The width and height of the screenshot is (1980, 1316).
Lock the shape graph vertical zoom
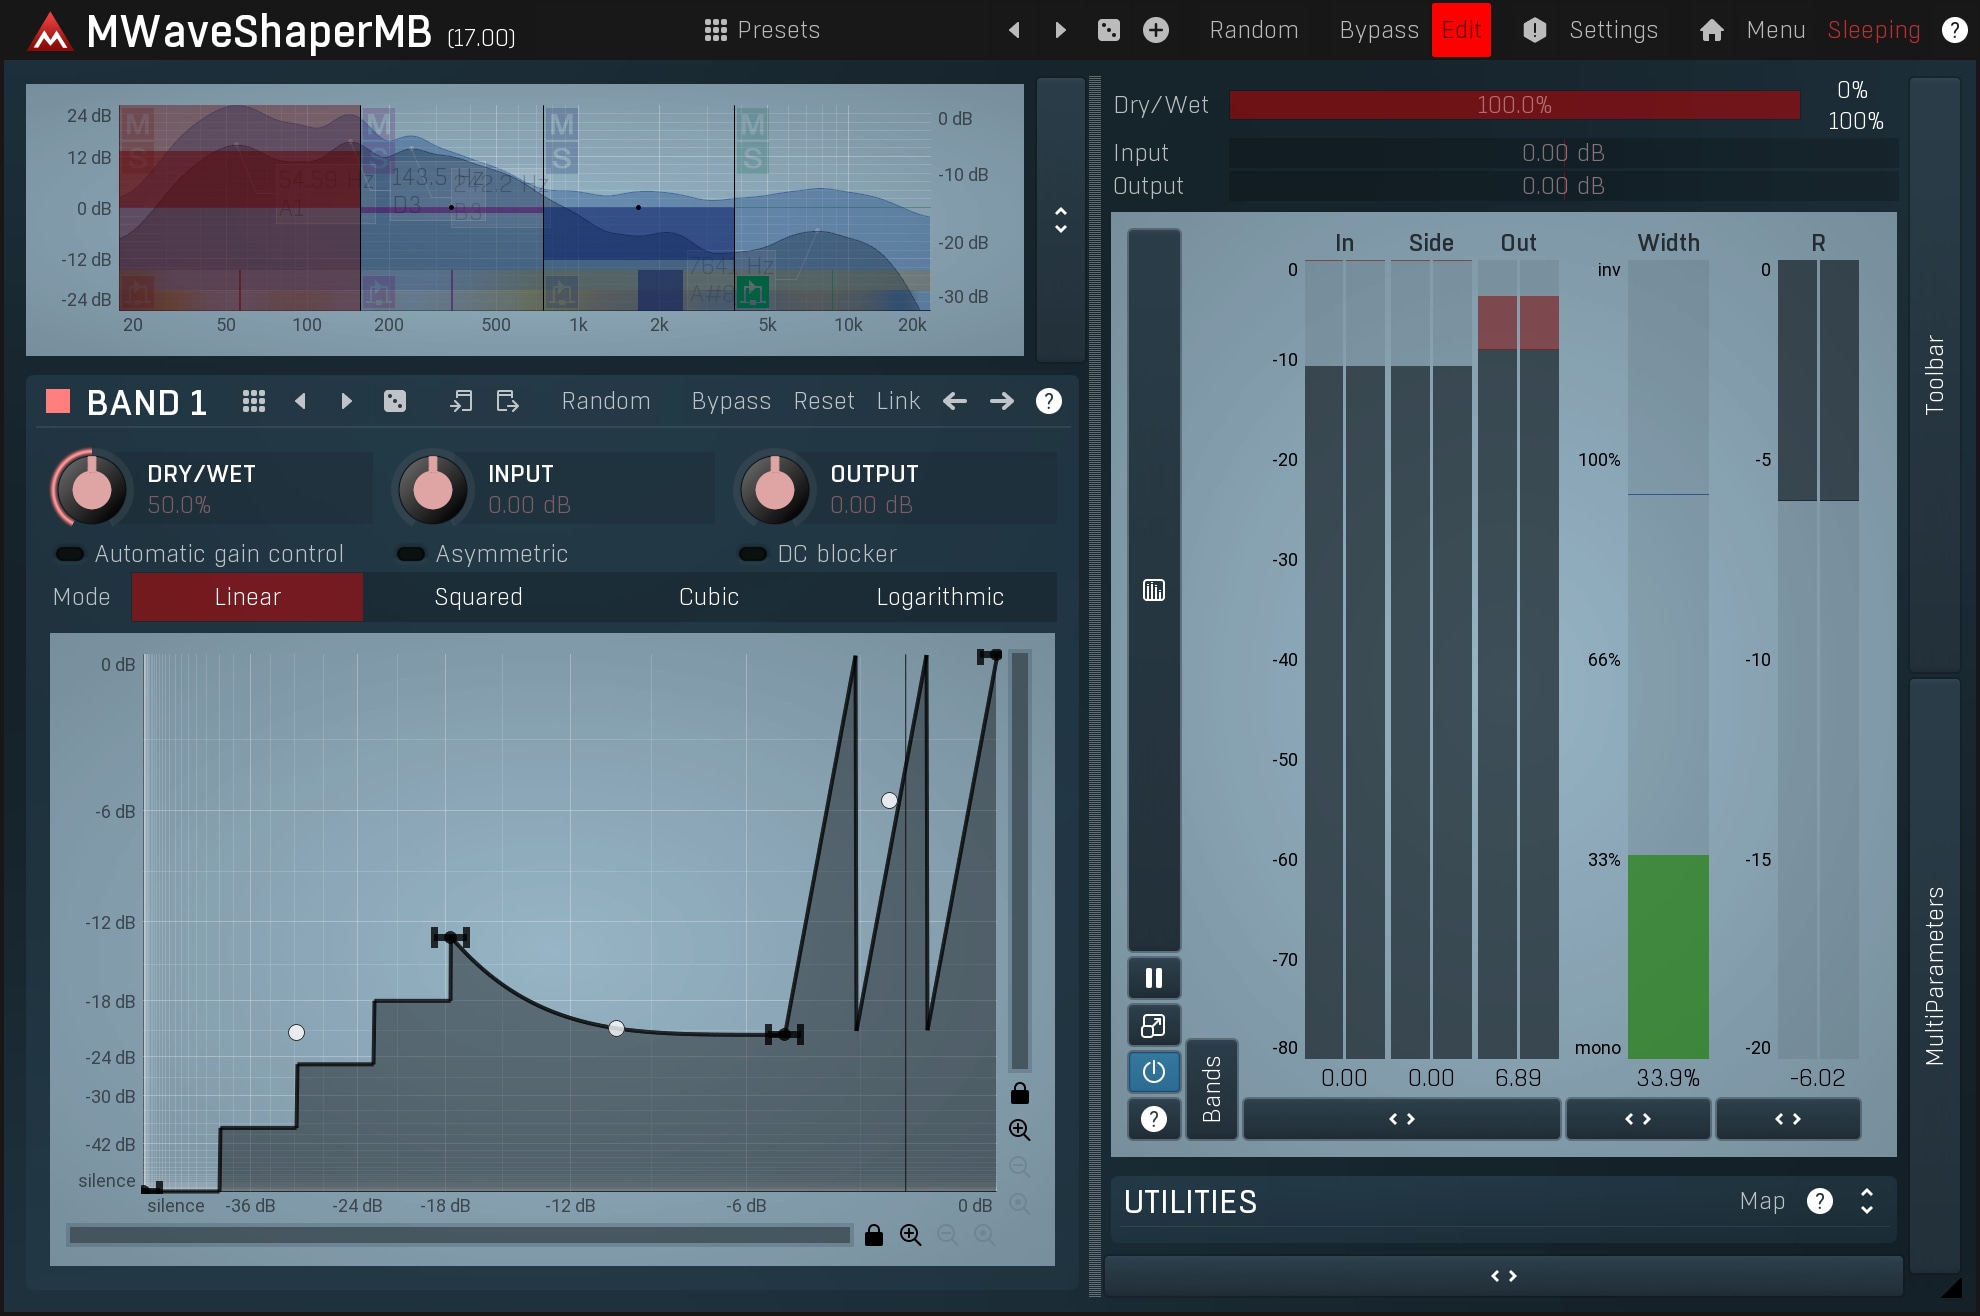click(x=1019, y=1093)
